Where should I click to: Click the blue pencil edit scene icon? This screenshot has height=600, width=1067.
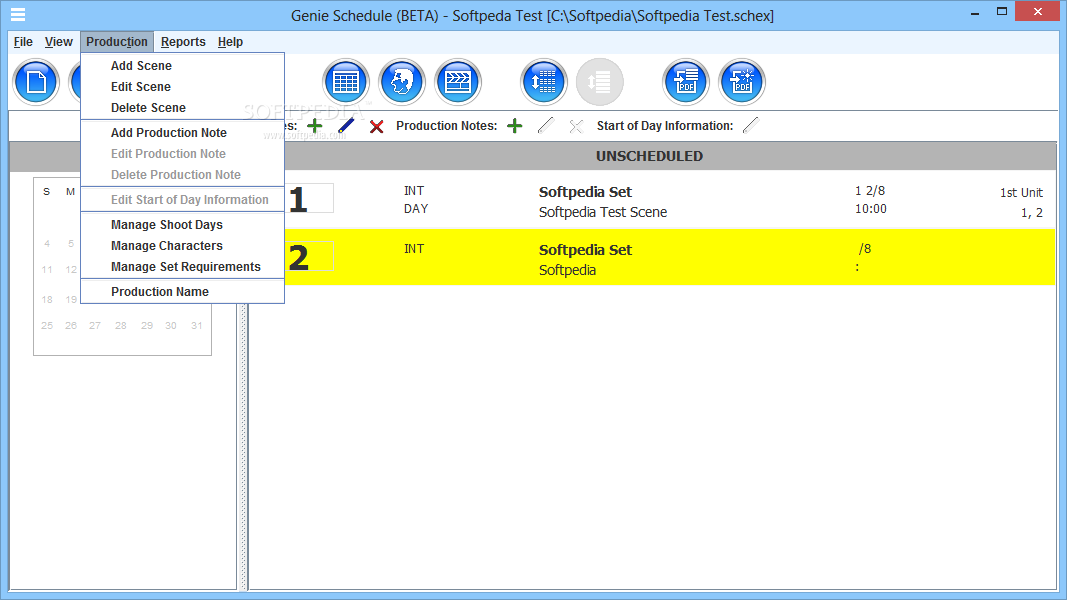pyautogui.click(x=346, y=126)
